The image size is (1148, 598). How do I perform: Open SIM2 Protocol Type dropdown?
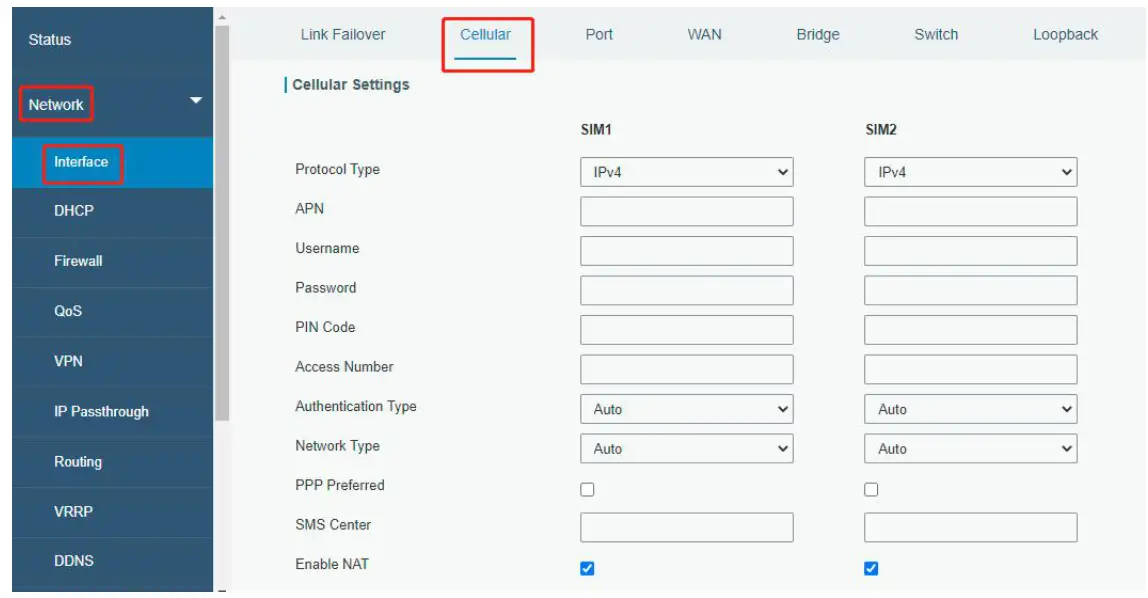970,172
